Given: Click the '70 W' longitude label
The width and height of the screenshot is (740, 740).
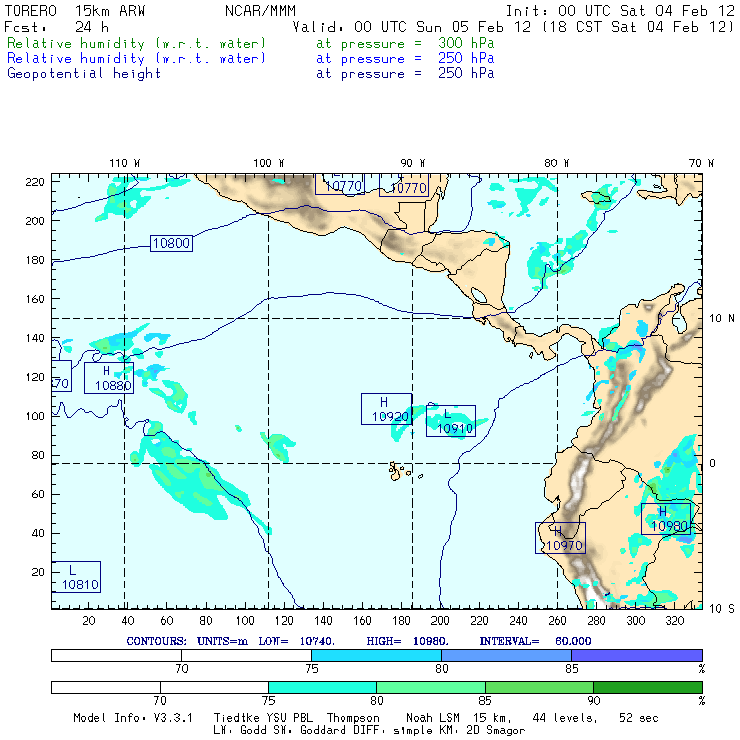Looking at the screenshot, I should (701, 163).
